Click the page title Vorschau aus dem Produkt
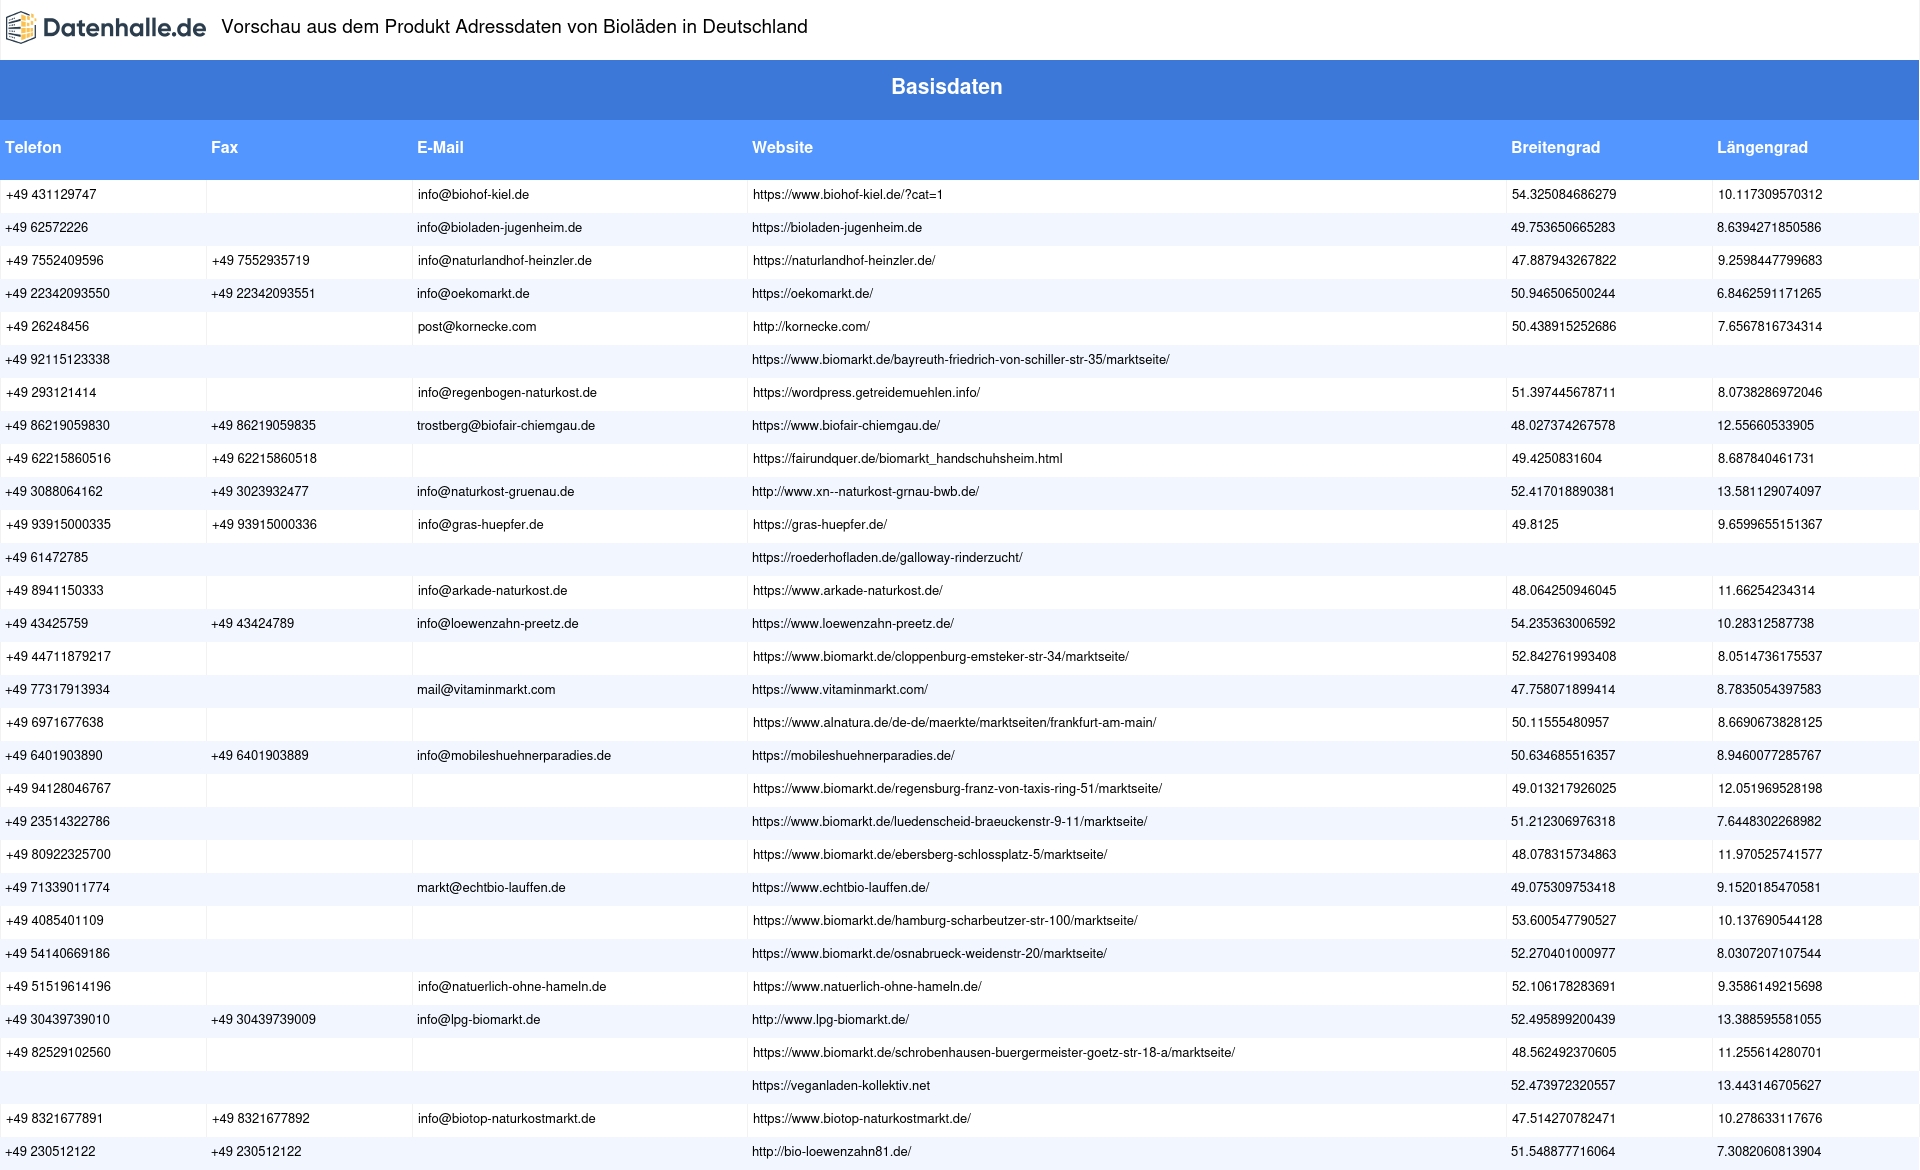 point(514,27)
